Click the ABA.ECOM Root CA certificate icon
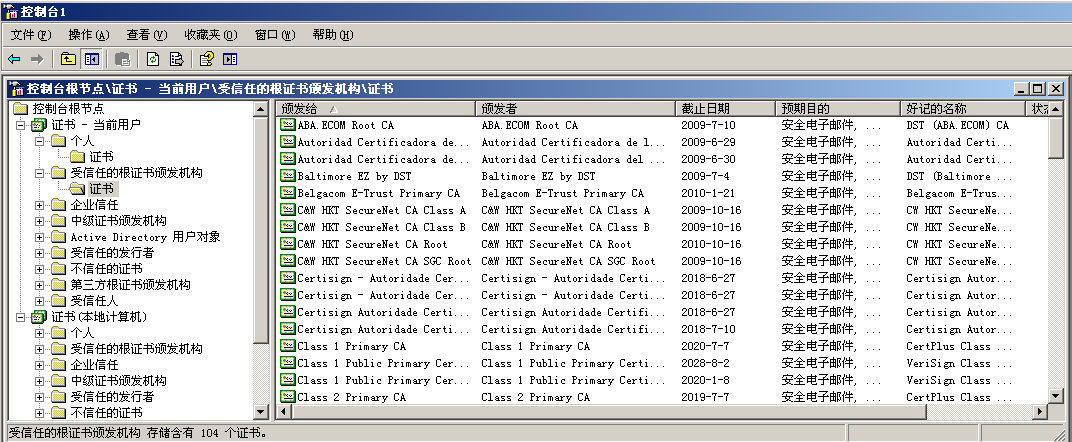The height and width of the screenshot is (442, 1072). tap(287, 125)
